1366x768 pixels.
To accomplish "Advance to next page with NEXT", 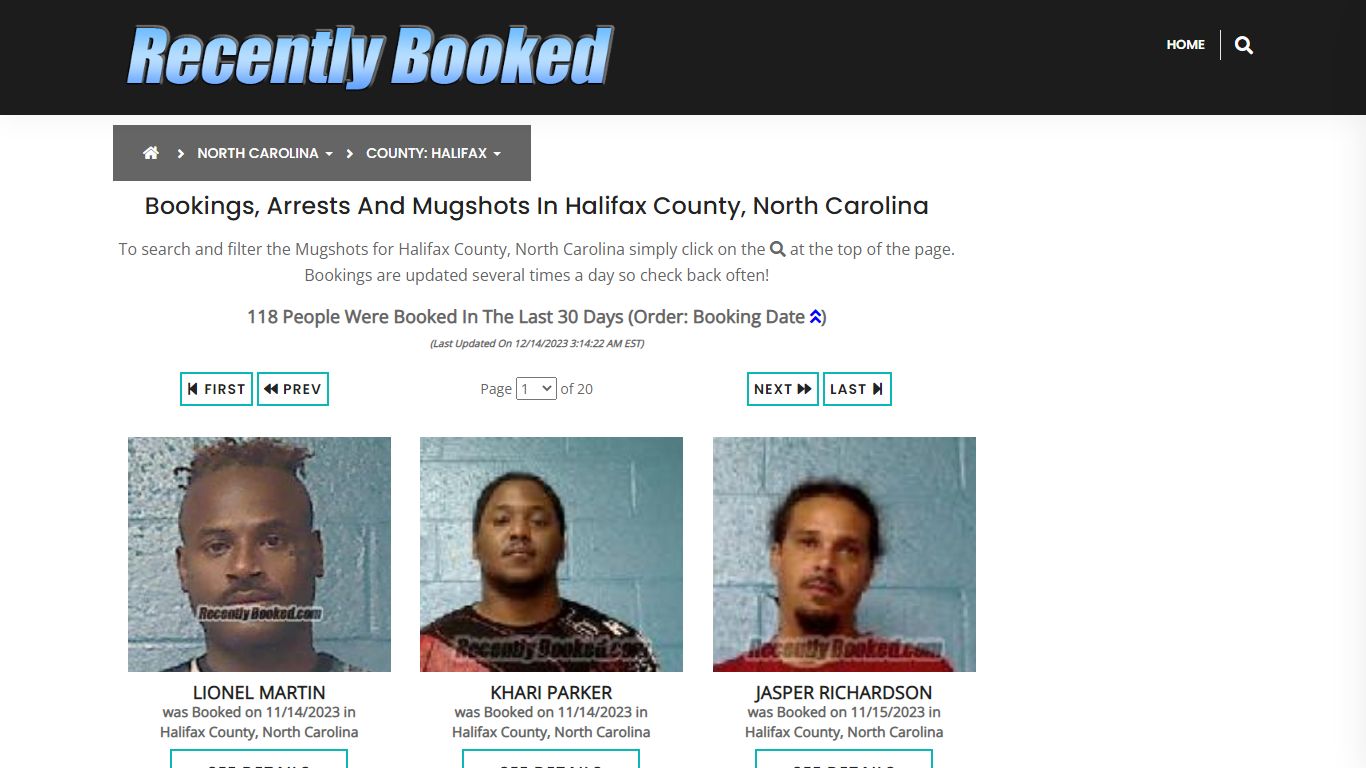I will 783,389.
